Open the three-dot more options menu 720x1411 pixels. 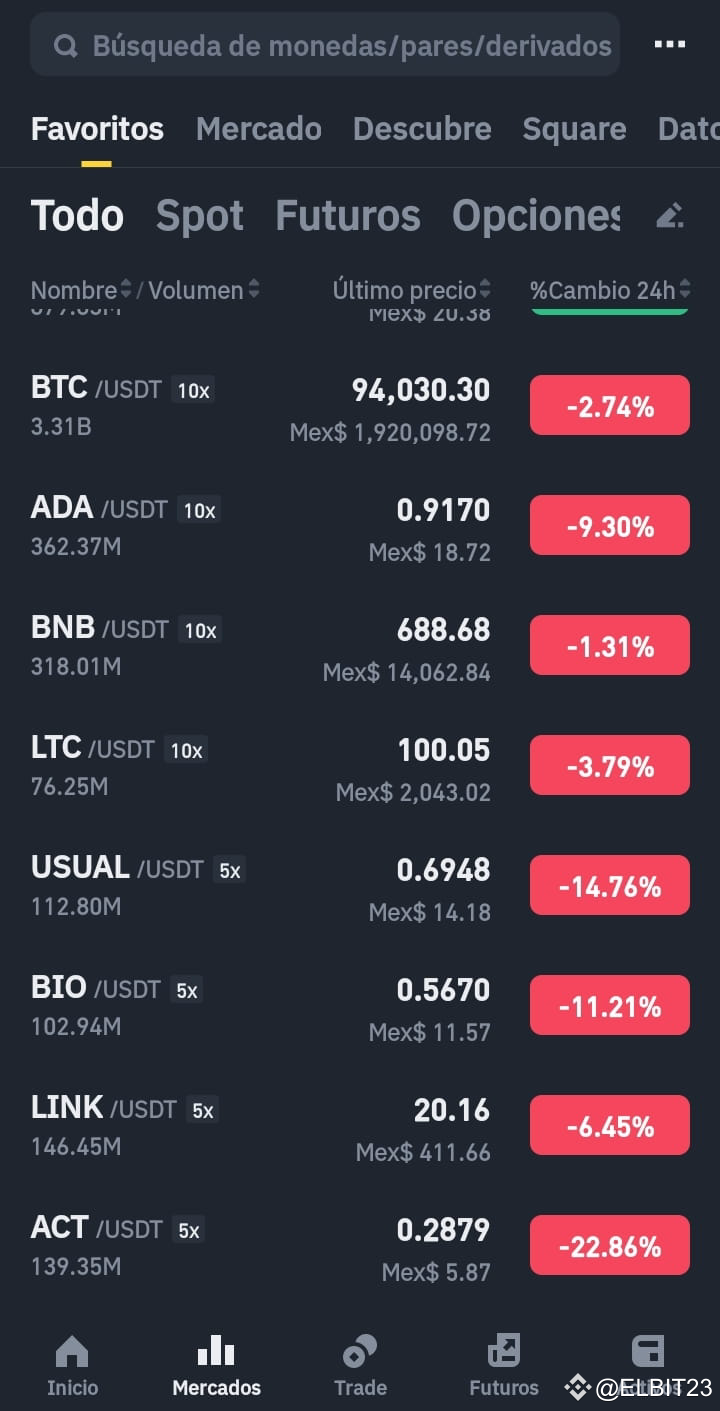(x=669, y=45)
